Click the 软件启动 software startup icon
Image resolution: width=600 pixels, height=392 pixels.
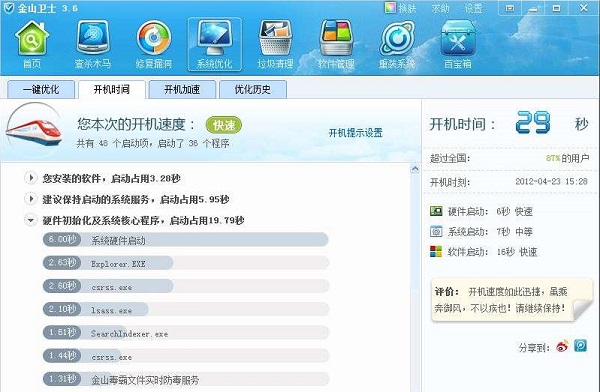[x=436, y=252]
